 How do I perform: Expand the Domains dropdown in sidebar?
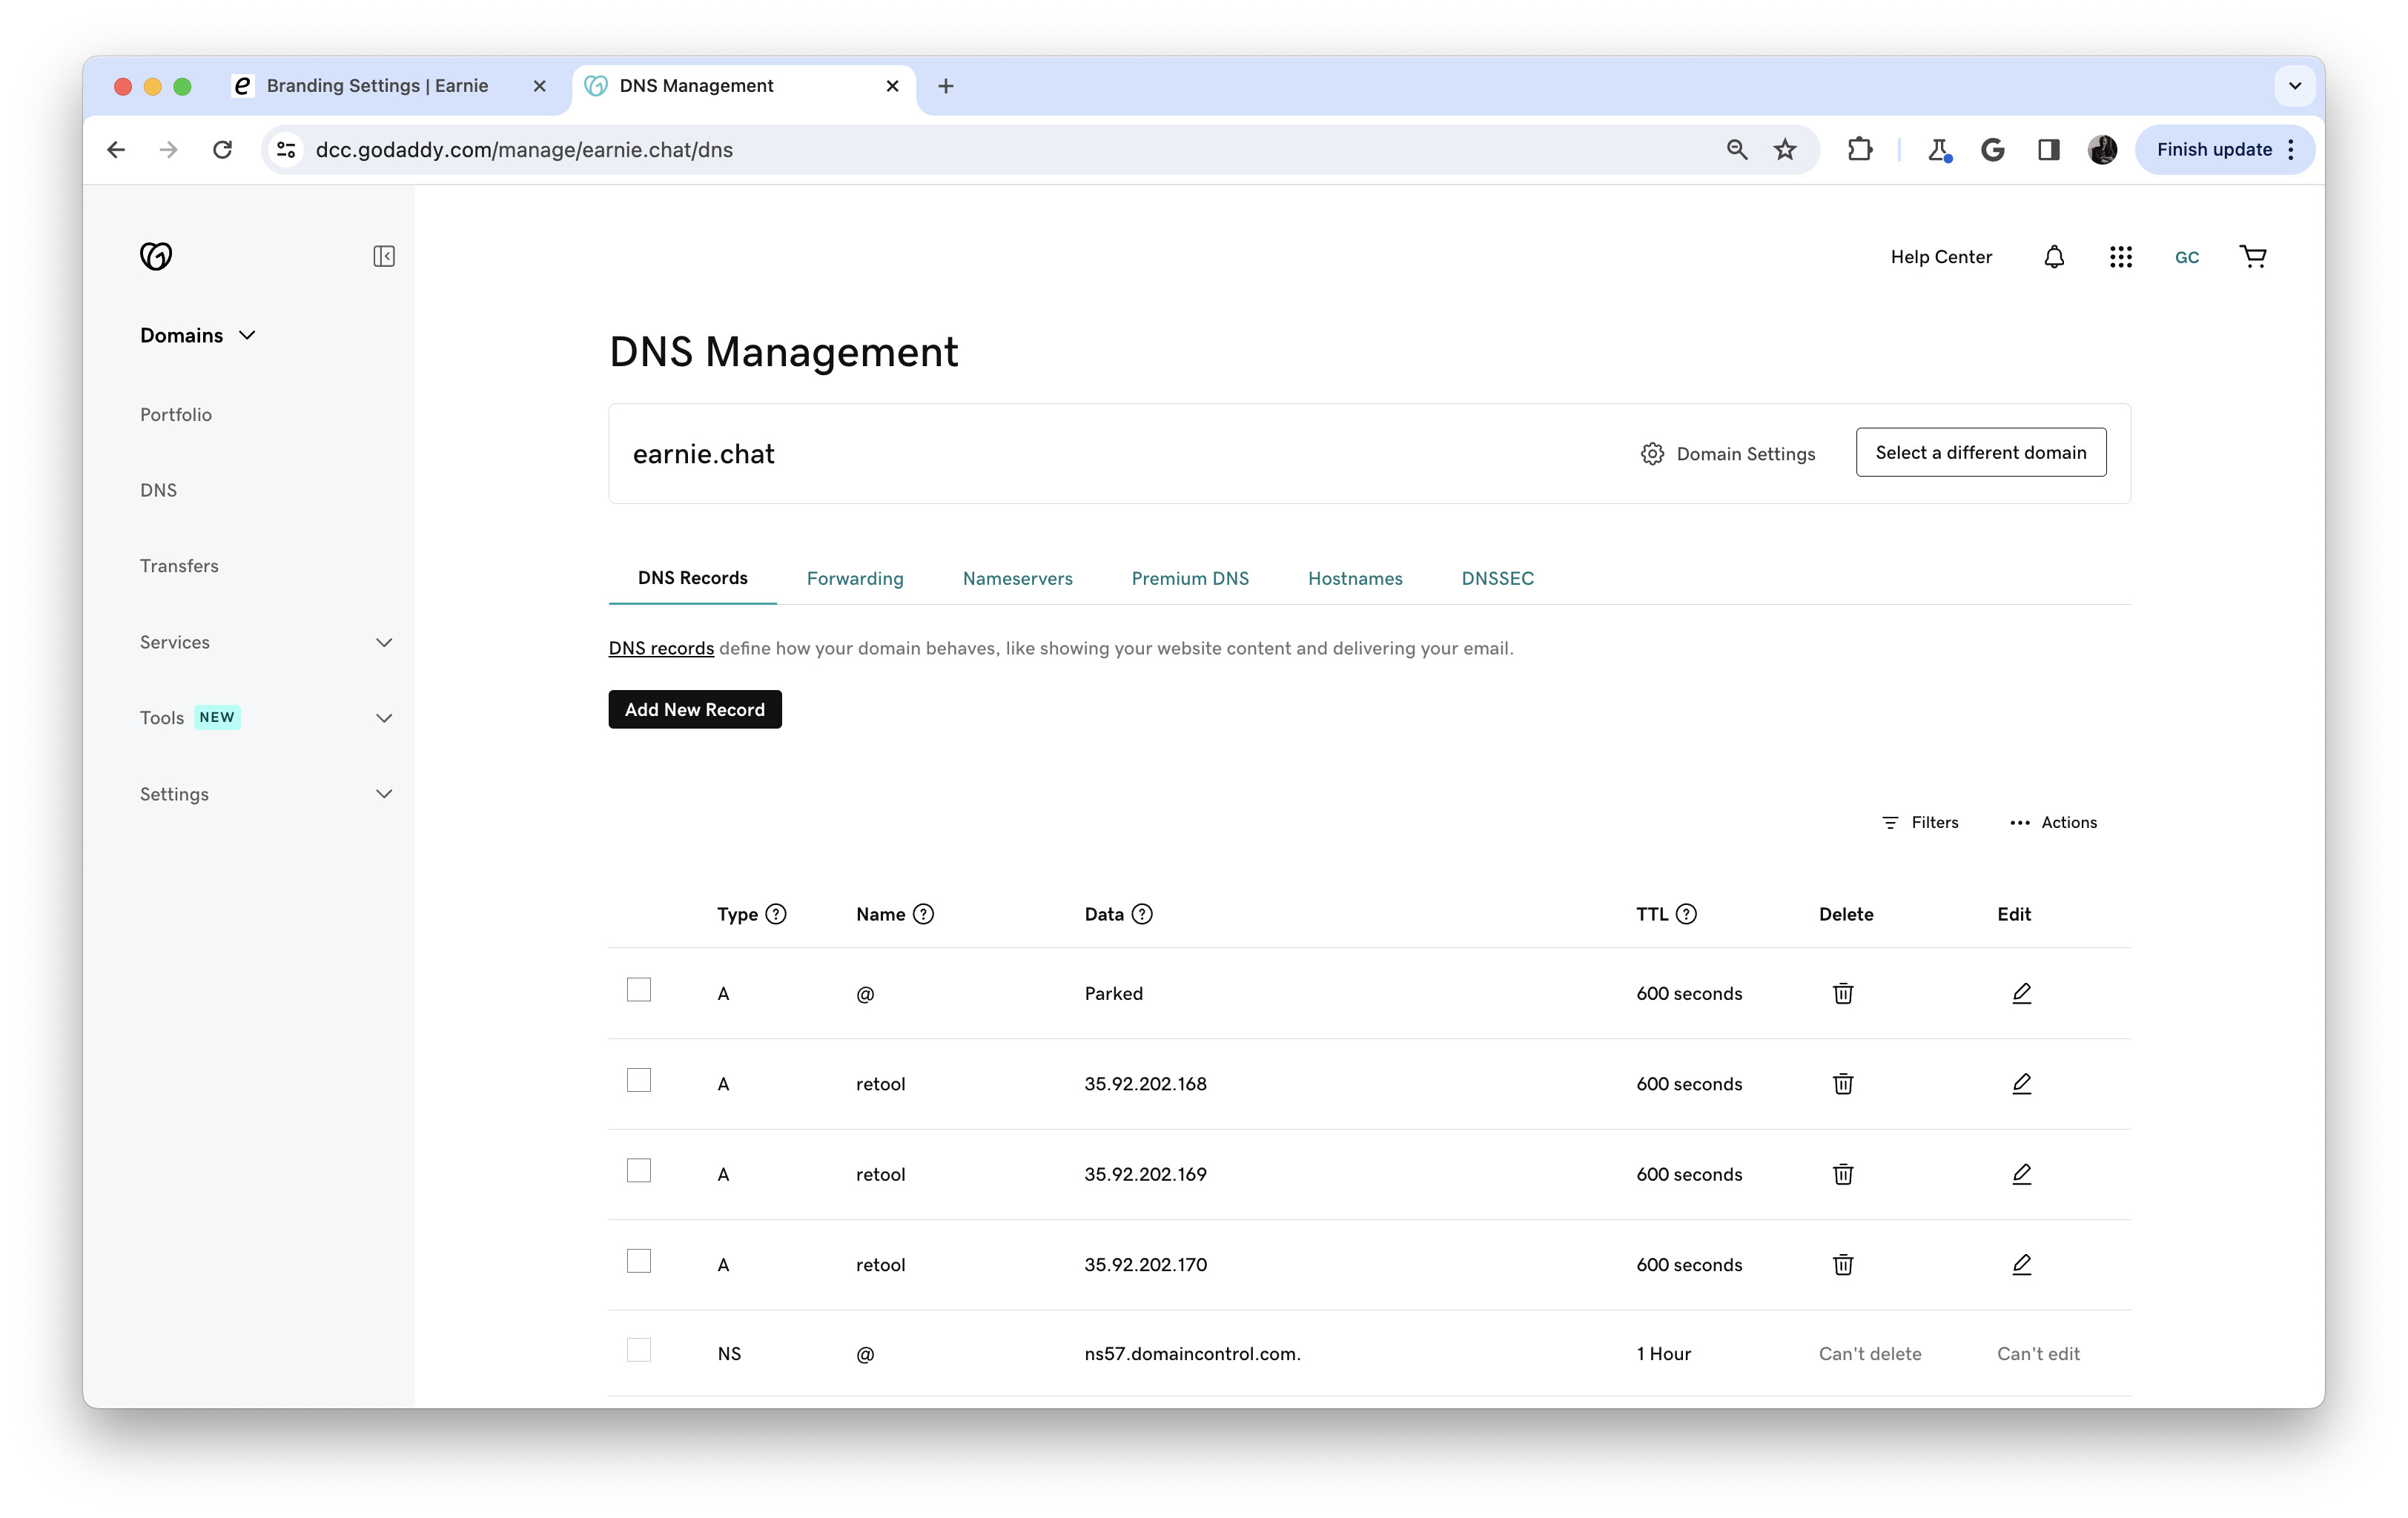pyautogui.click(x=198, y=335)
